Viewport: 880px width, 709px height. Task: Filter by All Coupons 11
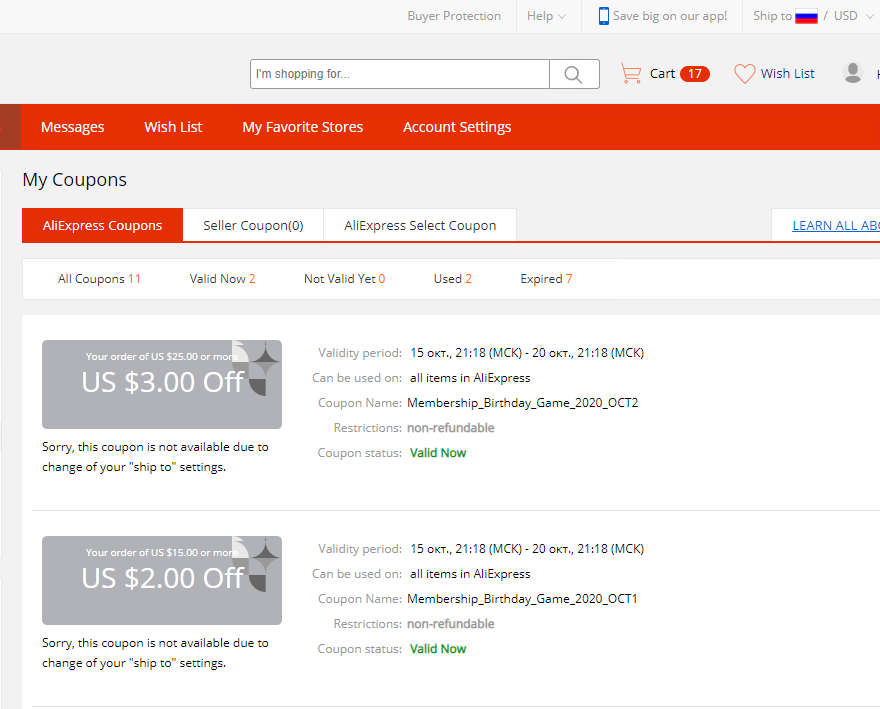[x=99, y=279]
